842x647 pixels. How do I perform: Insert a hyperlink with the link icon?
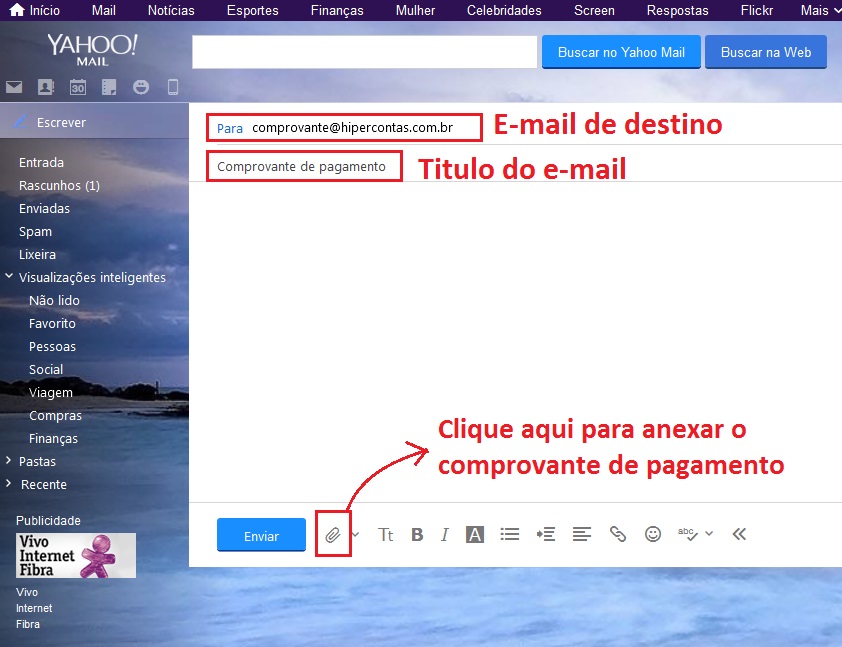point(618,534)
